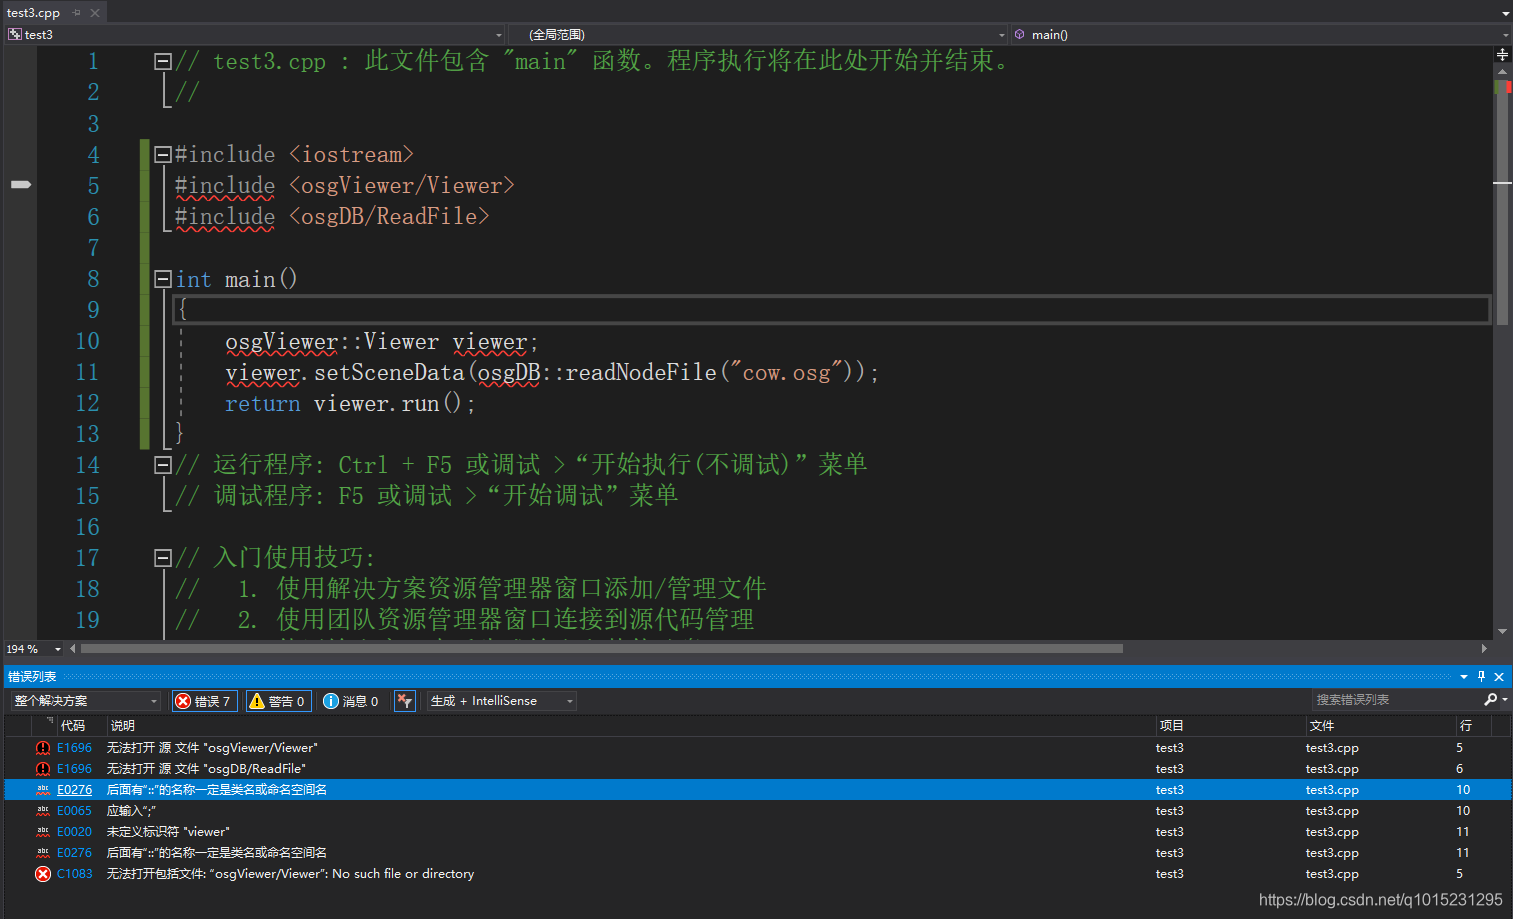Open the (全局范围) scope dropdown
Viewport: 1513px width, 919px height.
(x=758, y=34)
